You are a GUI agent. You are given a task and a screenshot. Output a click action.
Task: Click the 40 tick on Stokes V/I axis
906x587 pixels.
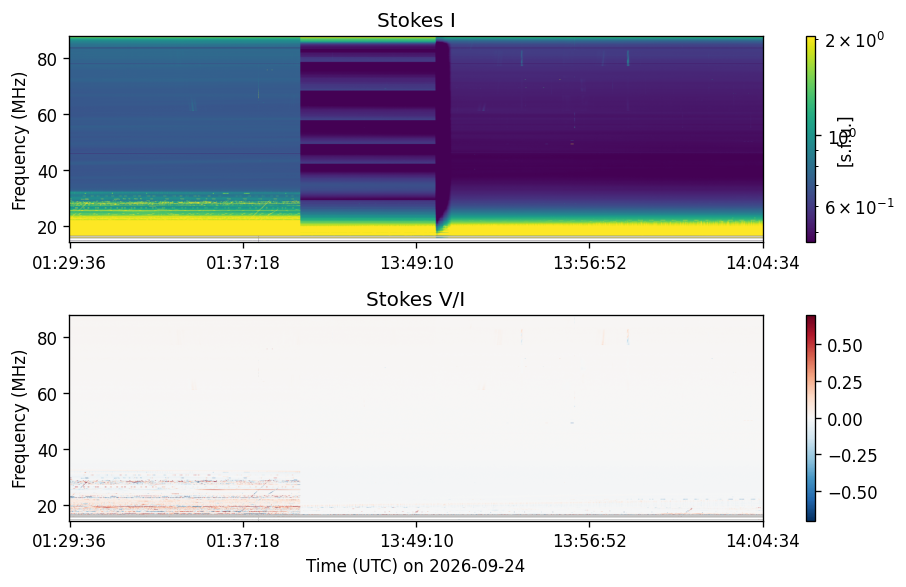[x=47, y=450]
